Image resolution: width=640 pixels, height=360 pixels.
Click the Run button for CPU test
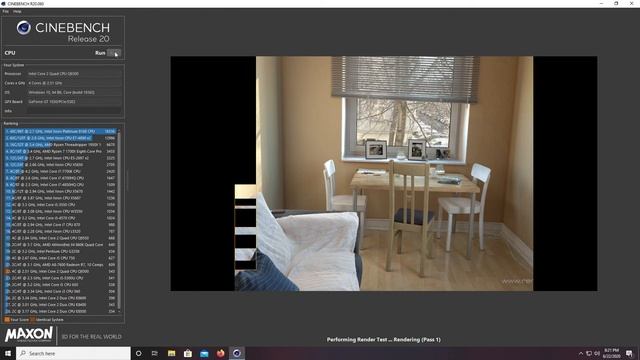pos(114,53)
